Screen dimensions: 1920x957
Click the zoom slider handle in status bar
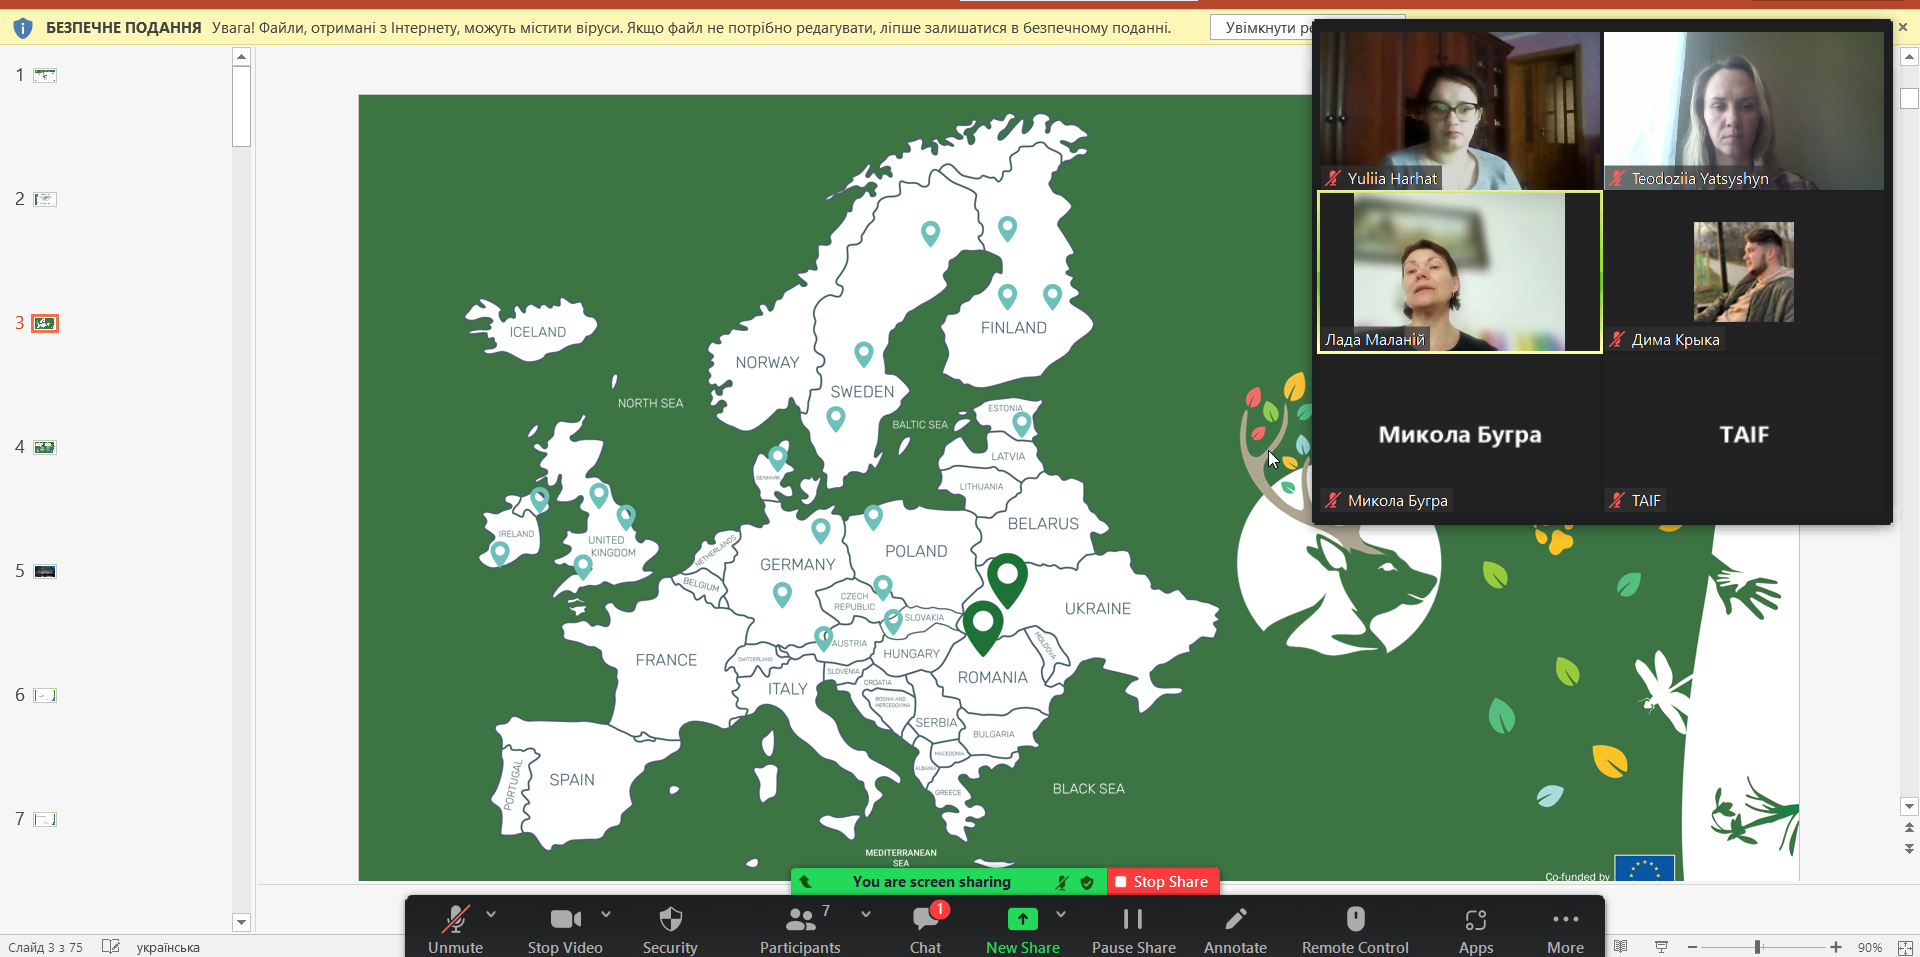(1757, 947)
